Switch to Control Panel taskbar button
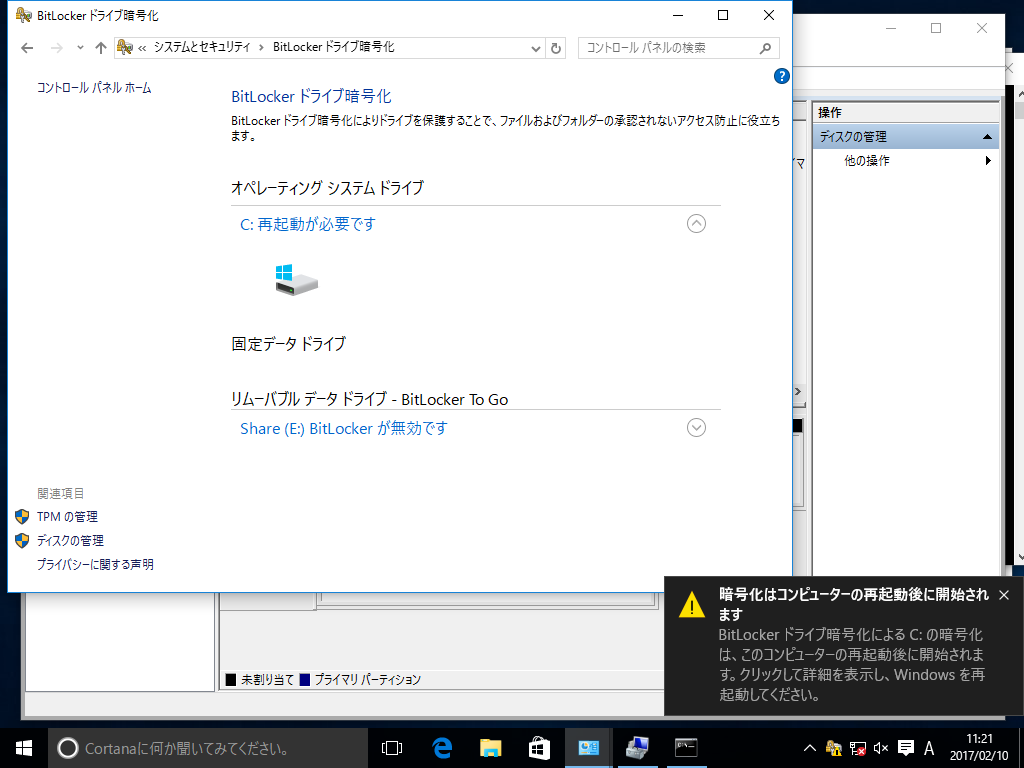 (x=588, y=748)
